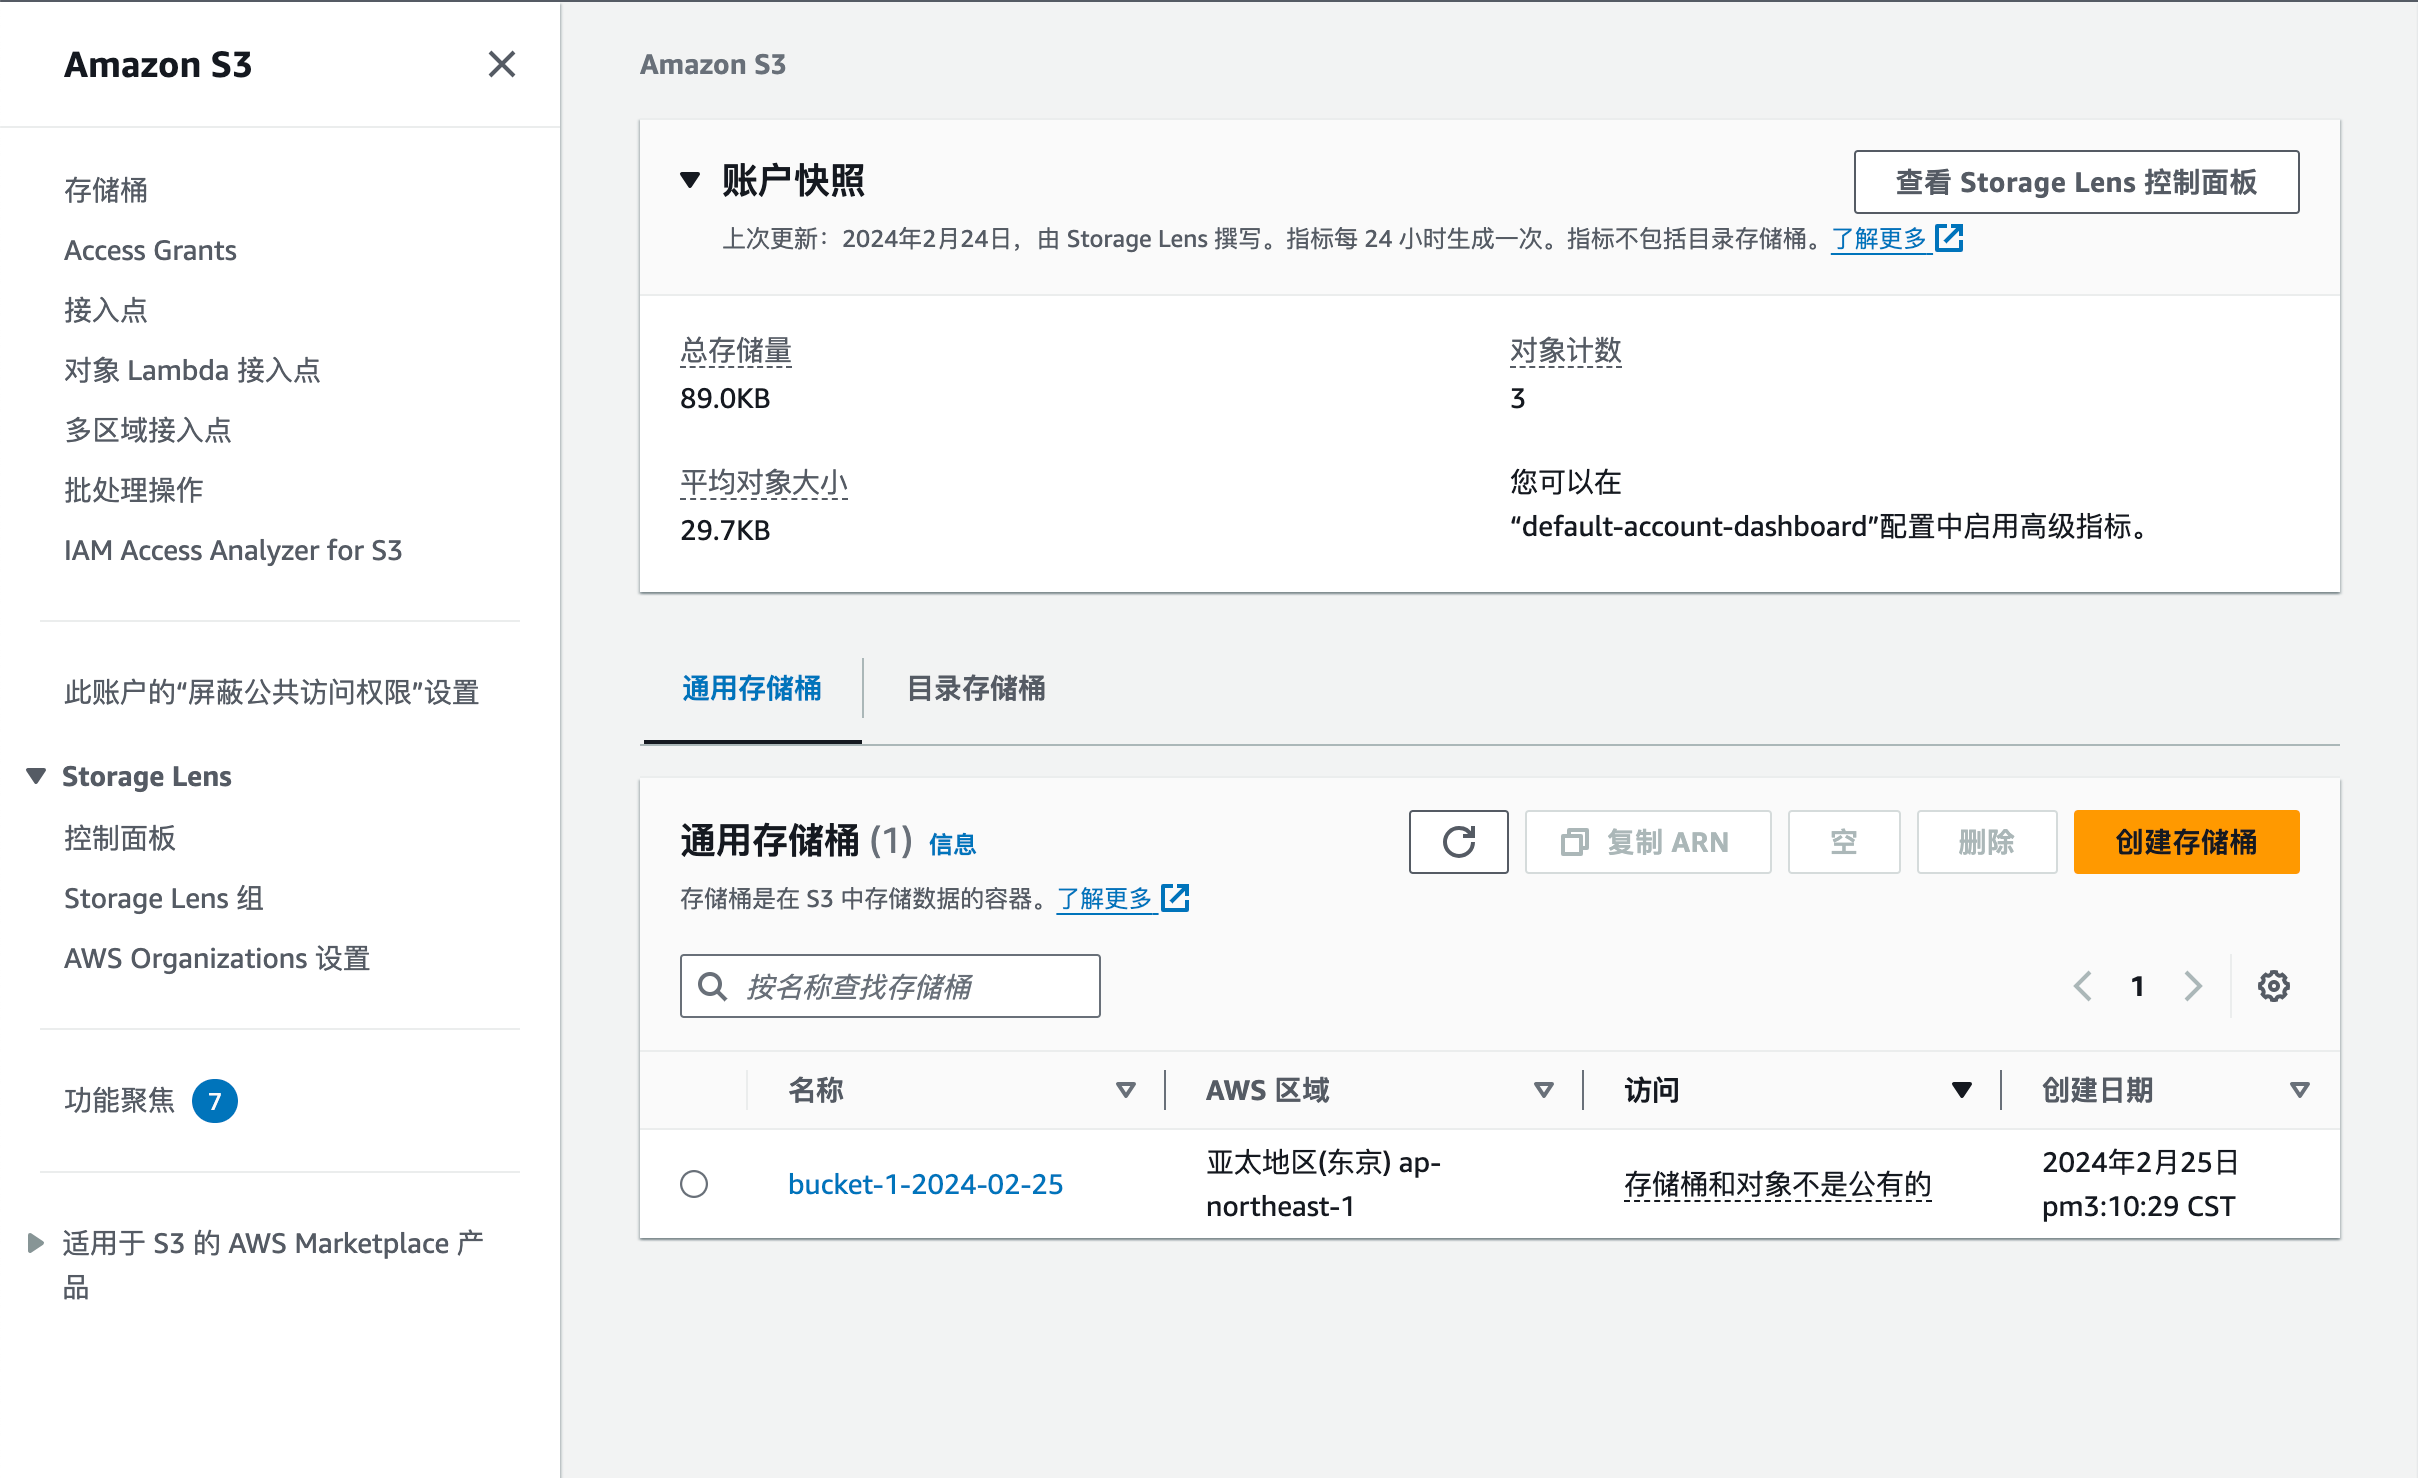2418x1478 pixels.
Task: Open Storage Lens 组 in sidebar
Action: coord(164,898)
